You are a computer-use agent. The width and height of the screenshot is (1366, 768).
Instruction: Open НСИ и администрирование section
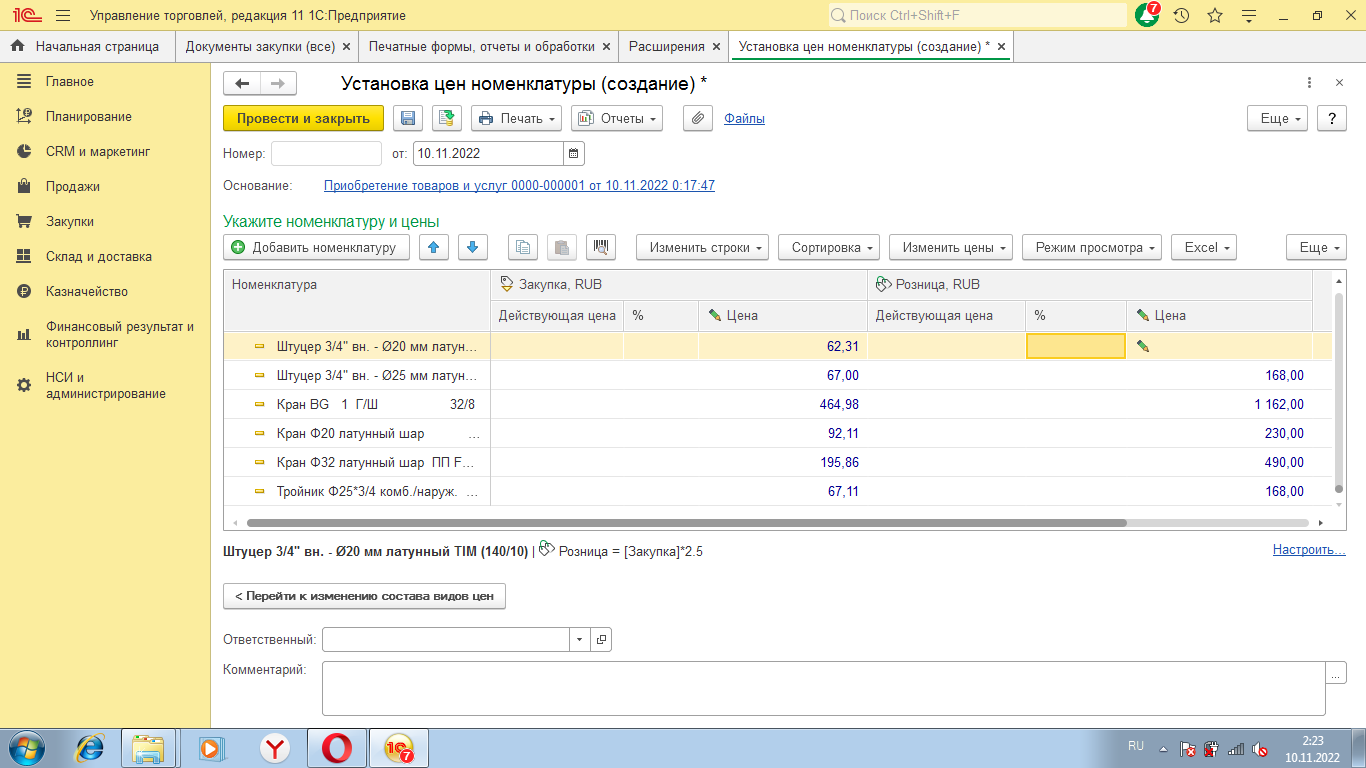coord(105,385)
